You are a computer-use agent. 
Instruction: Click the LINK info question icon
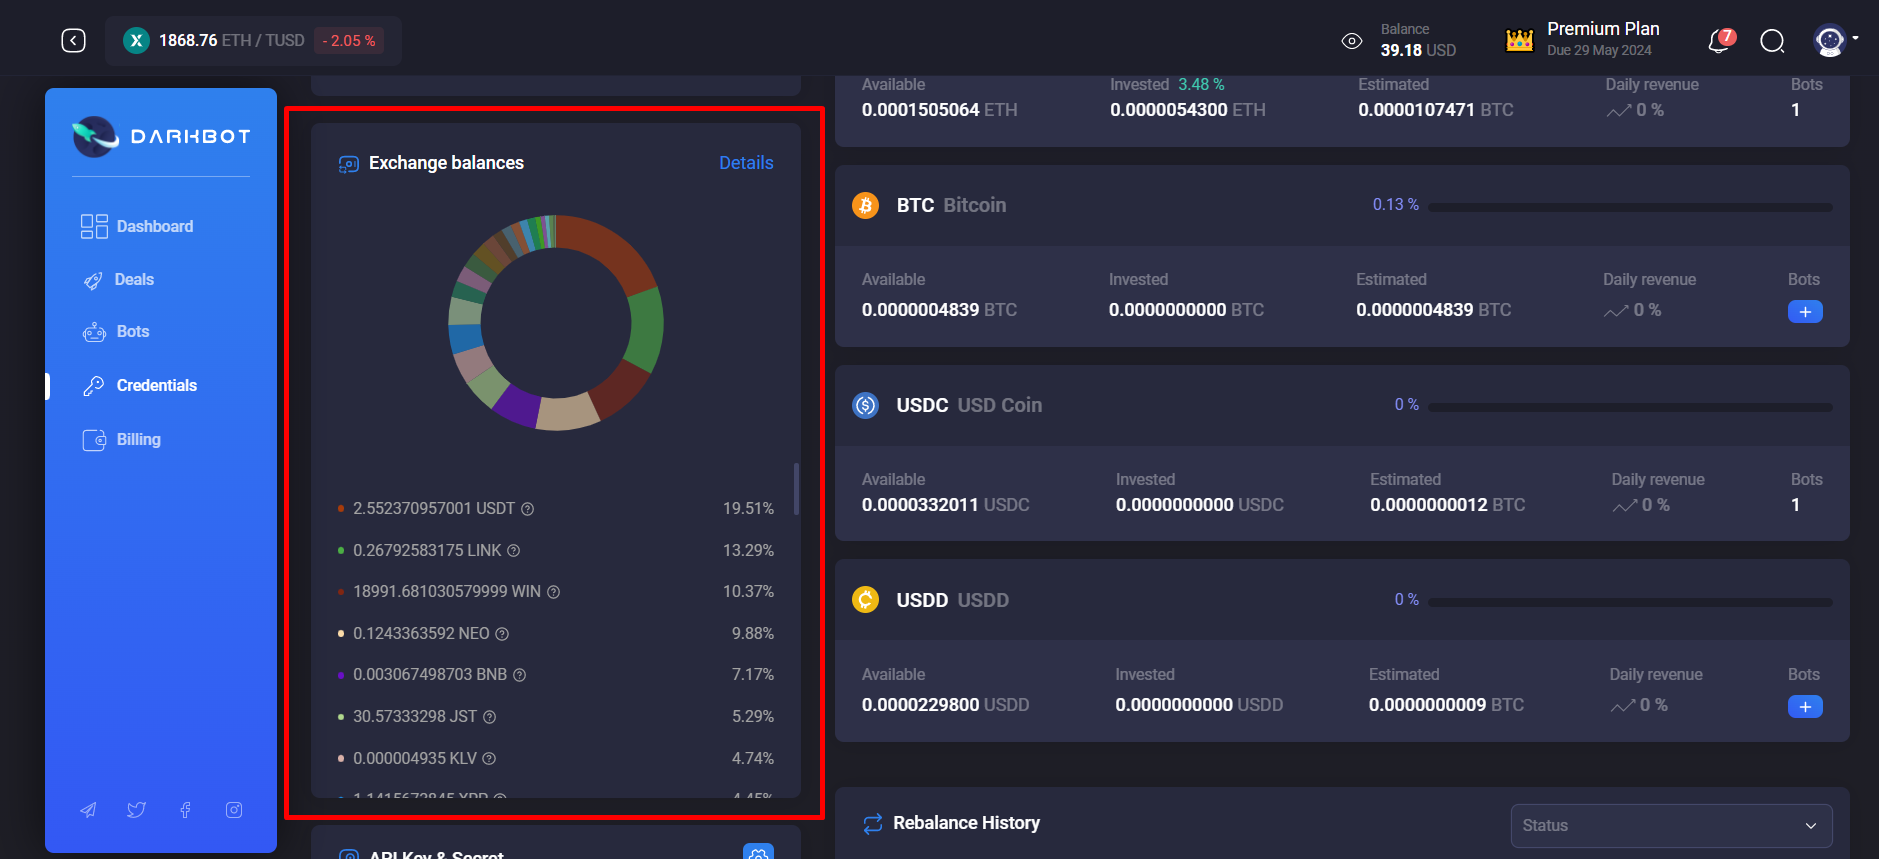coord(514,551)
